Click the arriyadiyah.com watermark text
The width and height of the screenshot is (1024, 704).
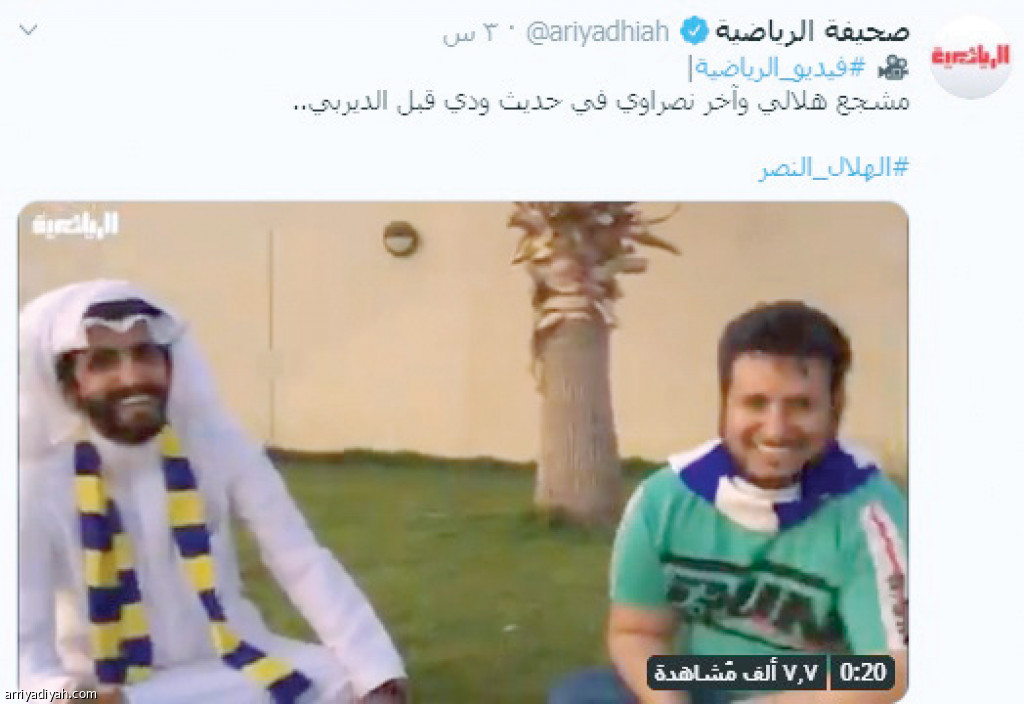point(50,694)
